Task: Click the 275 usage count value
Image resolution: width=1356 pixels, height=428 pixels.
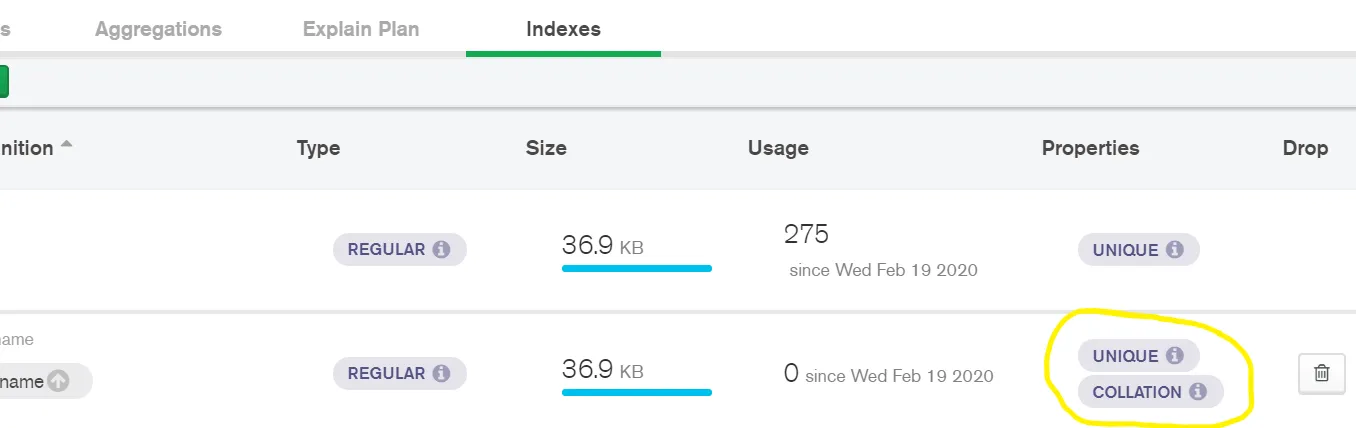Action: (806, 234)
